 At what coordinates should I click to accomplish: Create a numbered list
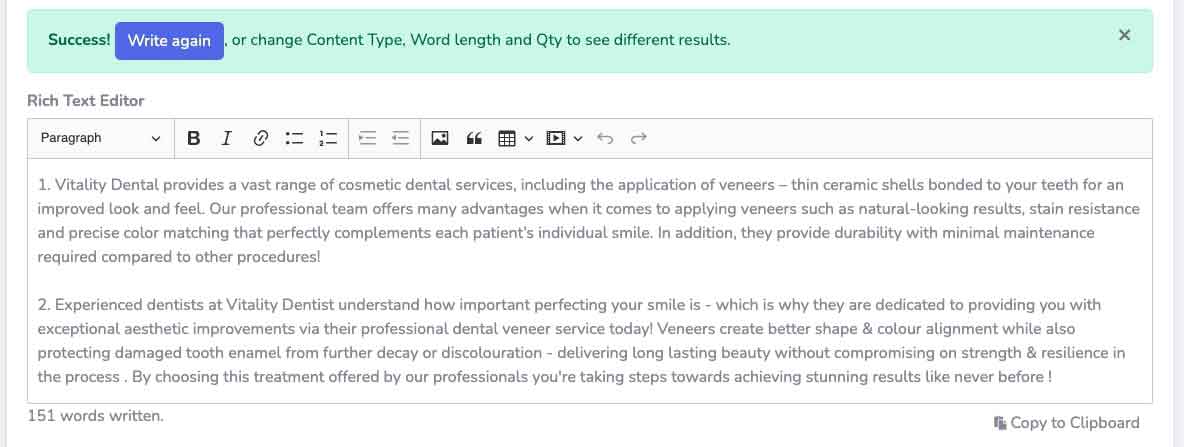(328, 138)
